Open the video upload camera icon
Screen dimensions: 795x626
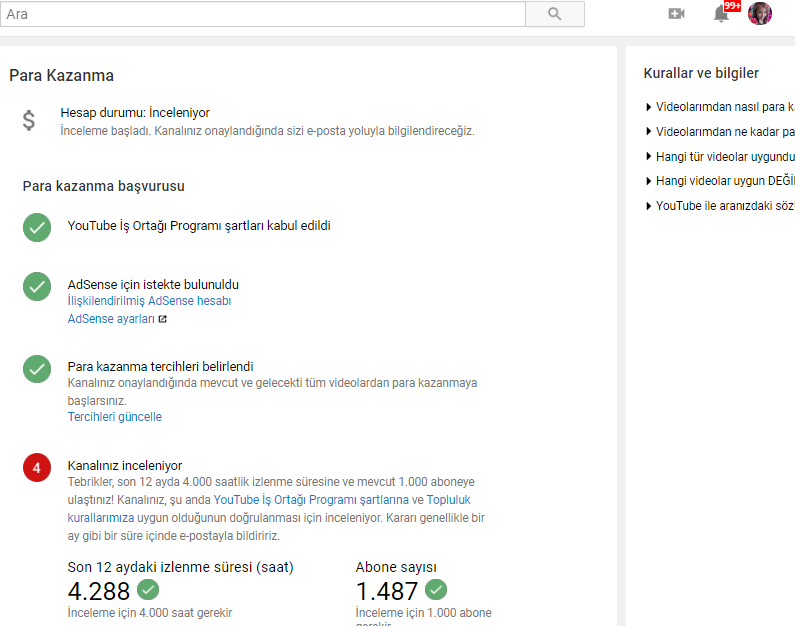click(676, 14)
